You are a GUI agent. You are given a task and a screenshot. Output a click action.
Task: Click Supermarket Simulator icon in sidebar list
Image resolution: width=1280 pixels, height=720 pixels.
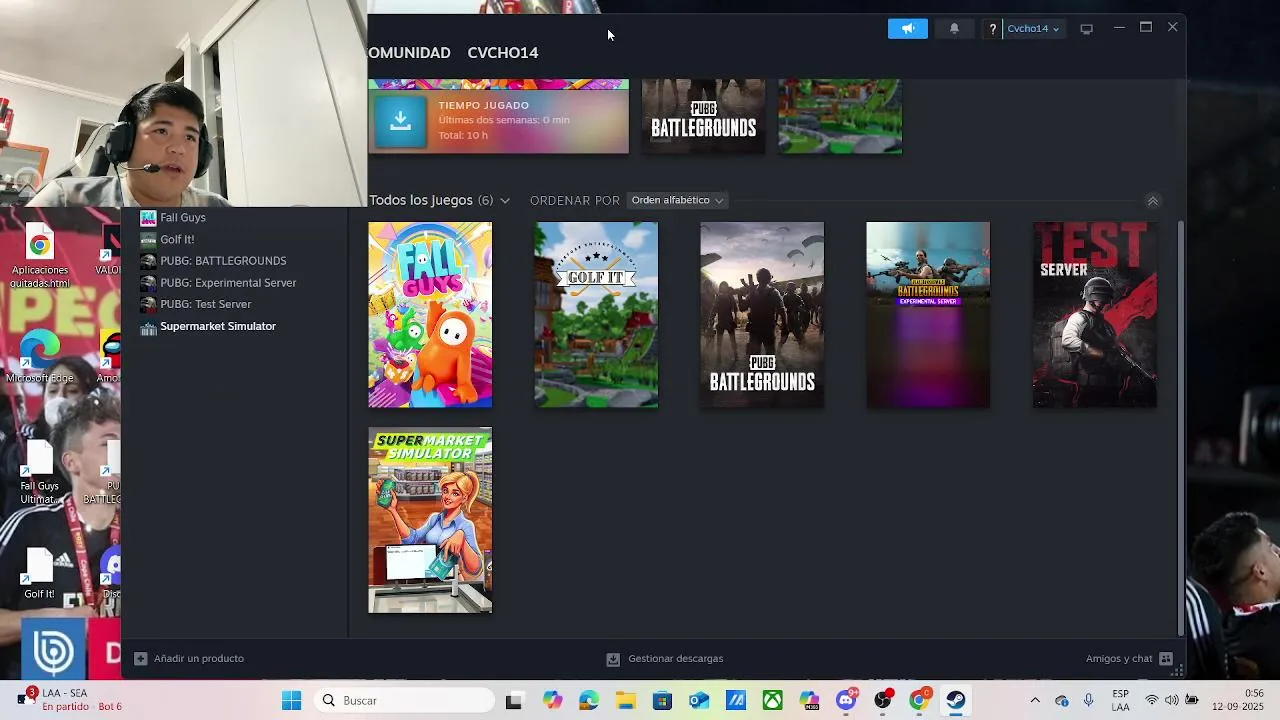click(148, 327)
